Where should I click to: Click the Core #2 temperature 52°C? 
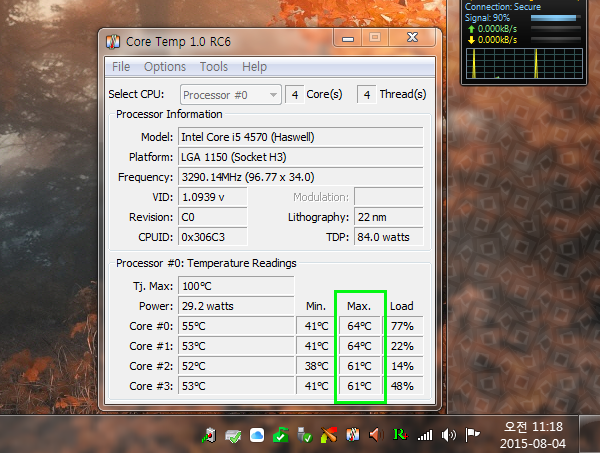(x=236, y=366)
